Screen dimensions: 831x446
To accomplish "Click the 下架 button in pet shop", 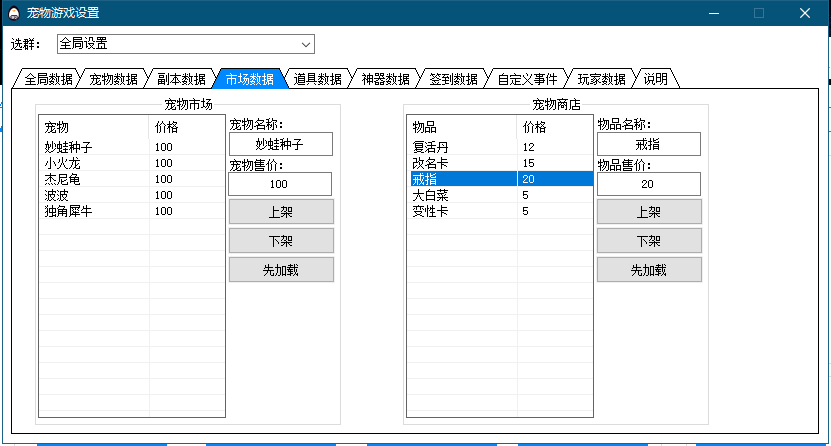I will [x=648, y=241].
